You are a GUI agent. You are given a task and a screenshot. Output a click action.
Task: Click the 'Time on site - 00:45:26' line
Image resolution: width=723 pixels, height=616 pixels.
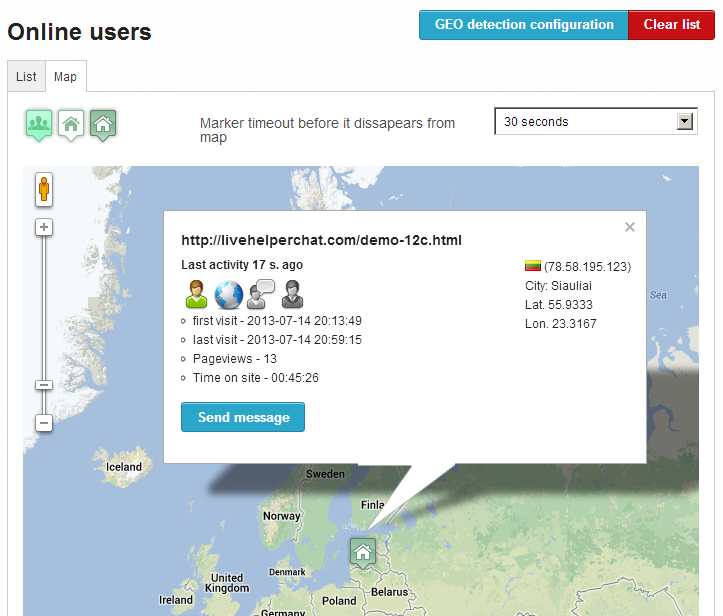[x=256, y=378]
